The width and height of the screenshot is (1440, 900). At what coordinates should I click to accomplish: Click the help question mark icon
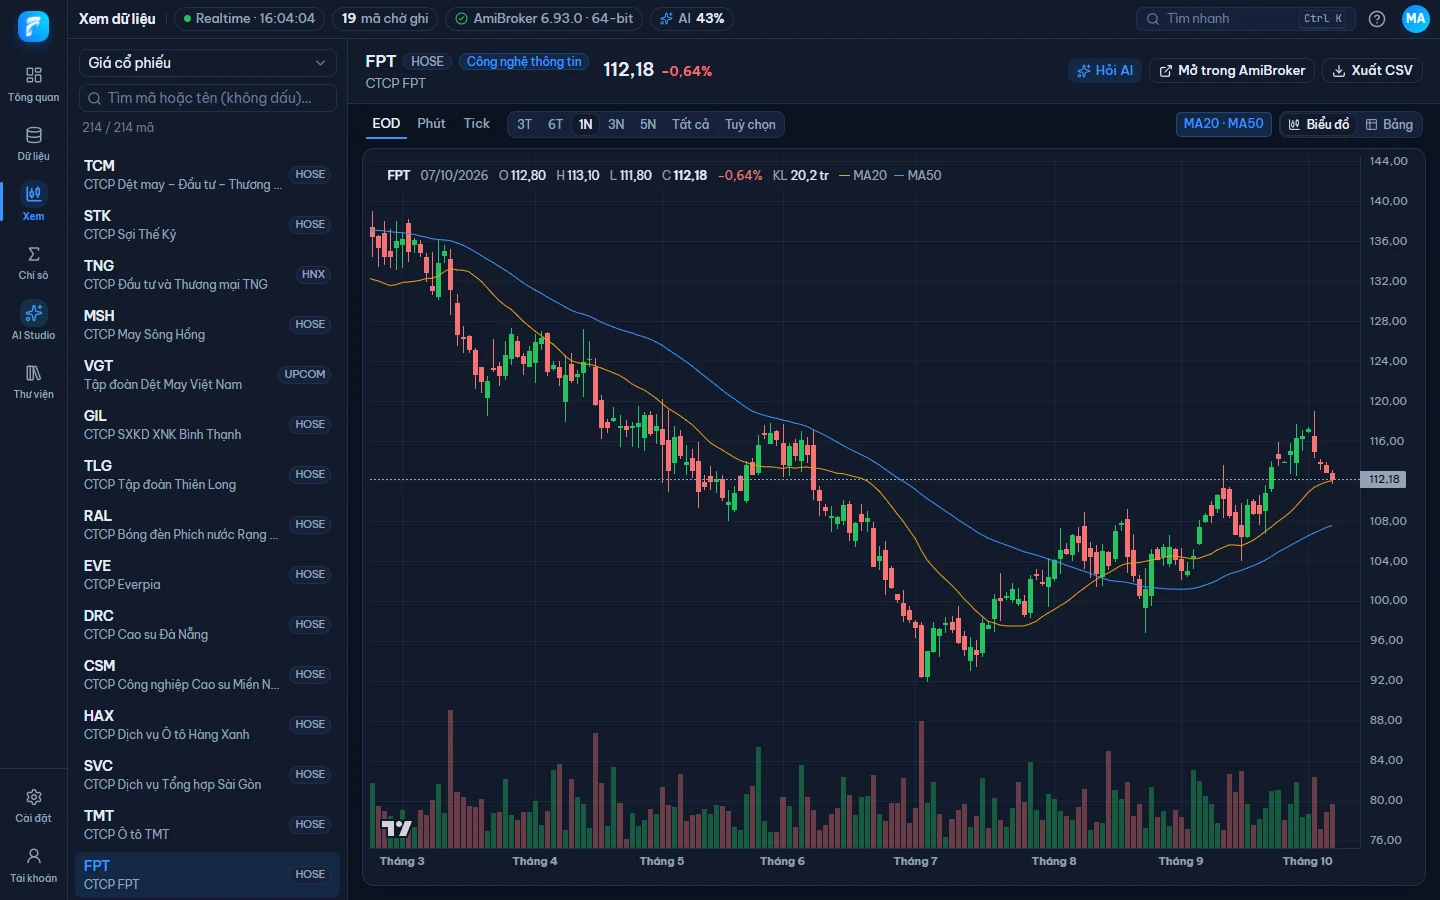pos(1377,19)
